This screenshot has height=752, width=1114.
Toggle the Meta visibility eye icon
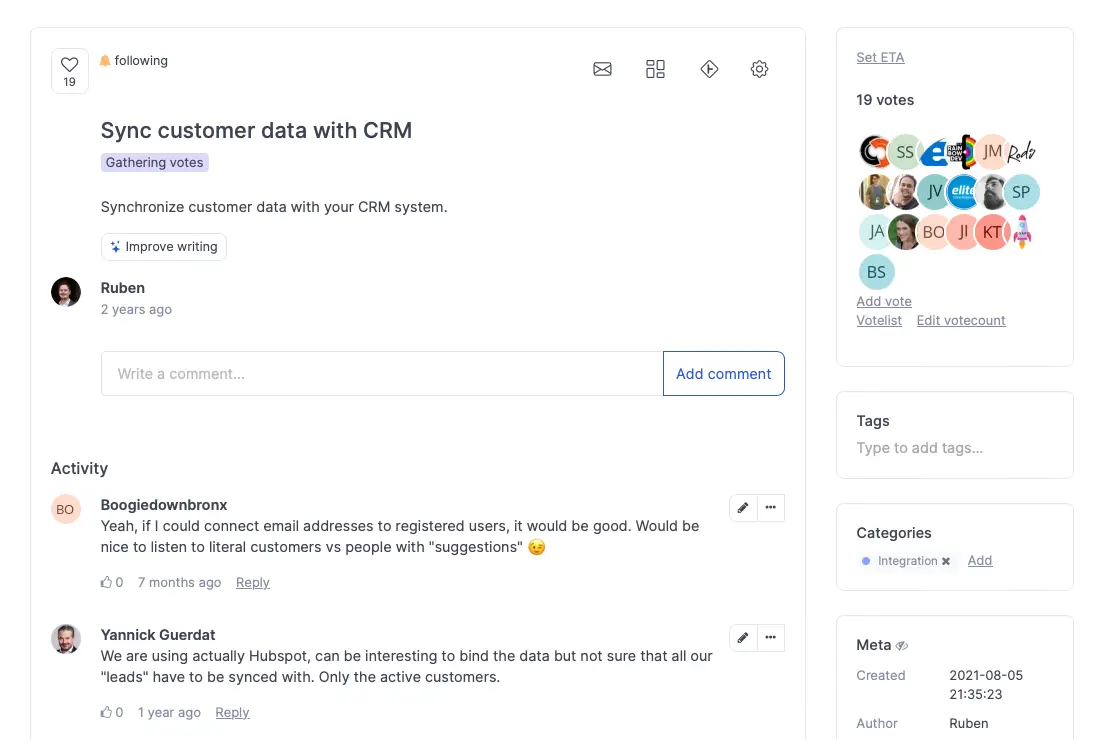point(901,646)
